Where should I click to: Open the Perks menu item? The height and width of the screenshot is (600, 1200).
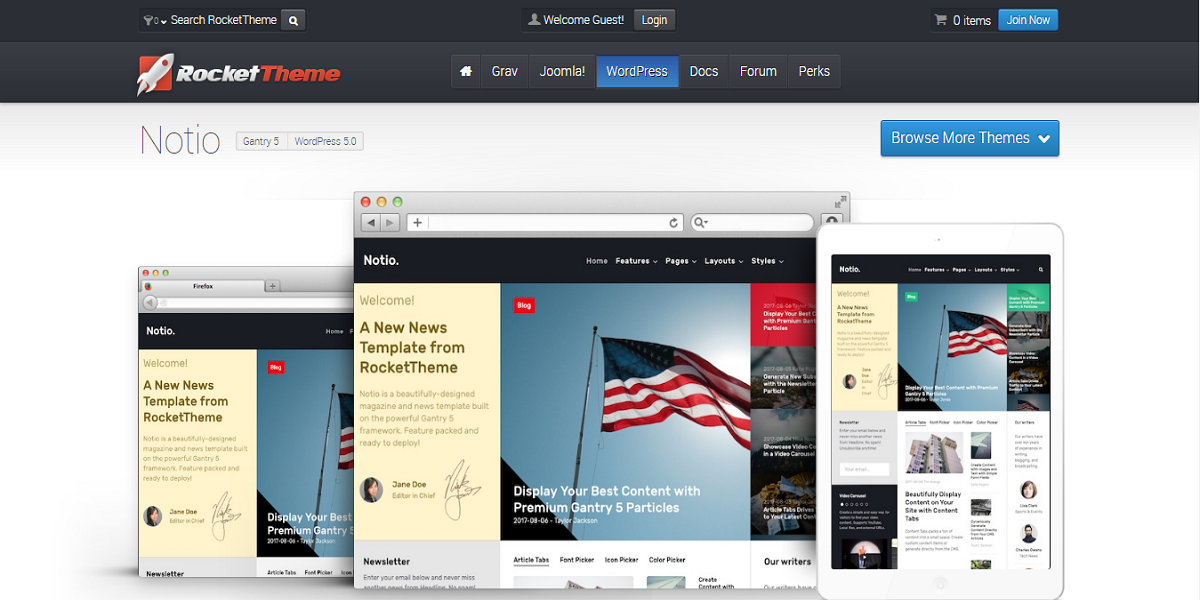coord(814,72)
